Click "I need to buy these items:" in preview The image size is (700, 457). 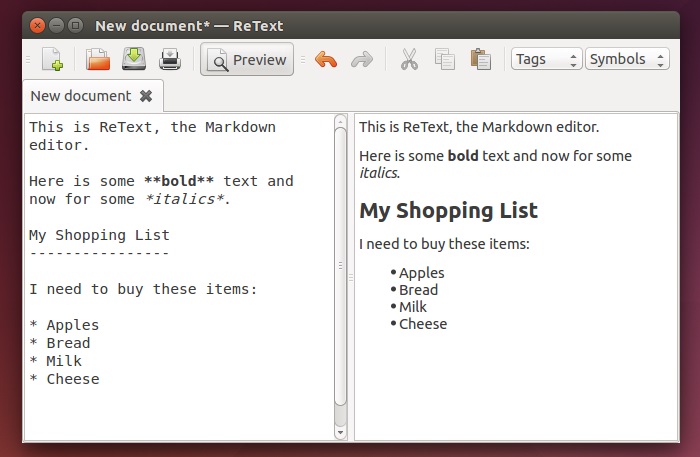[444, 244]
